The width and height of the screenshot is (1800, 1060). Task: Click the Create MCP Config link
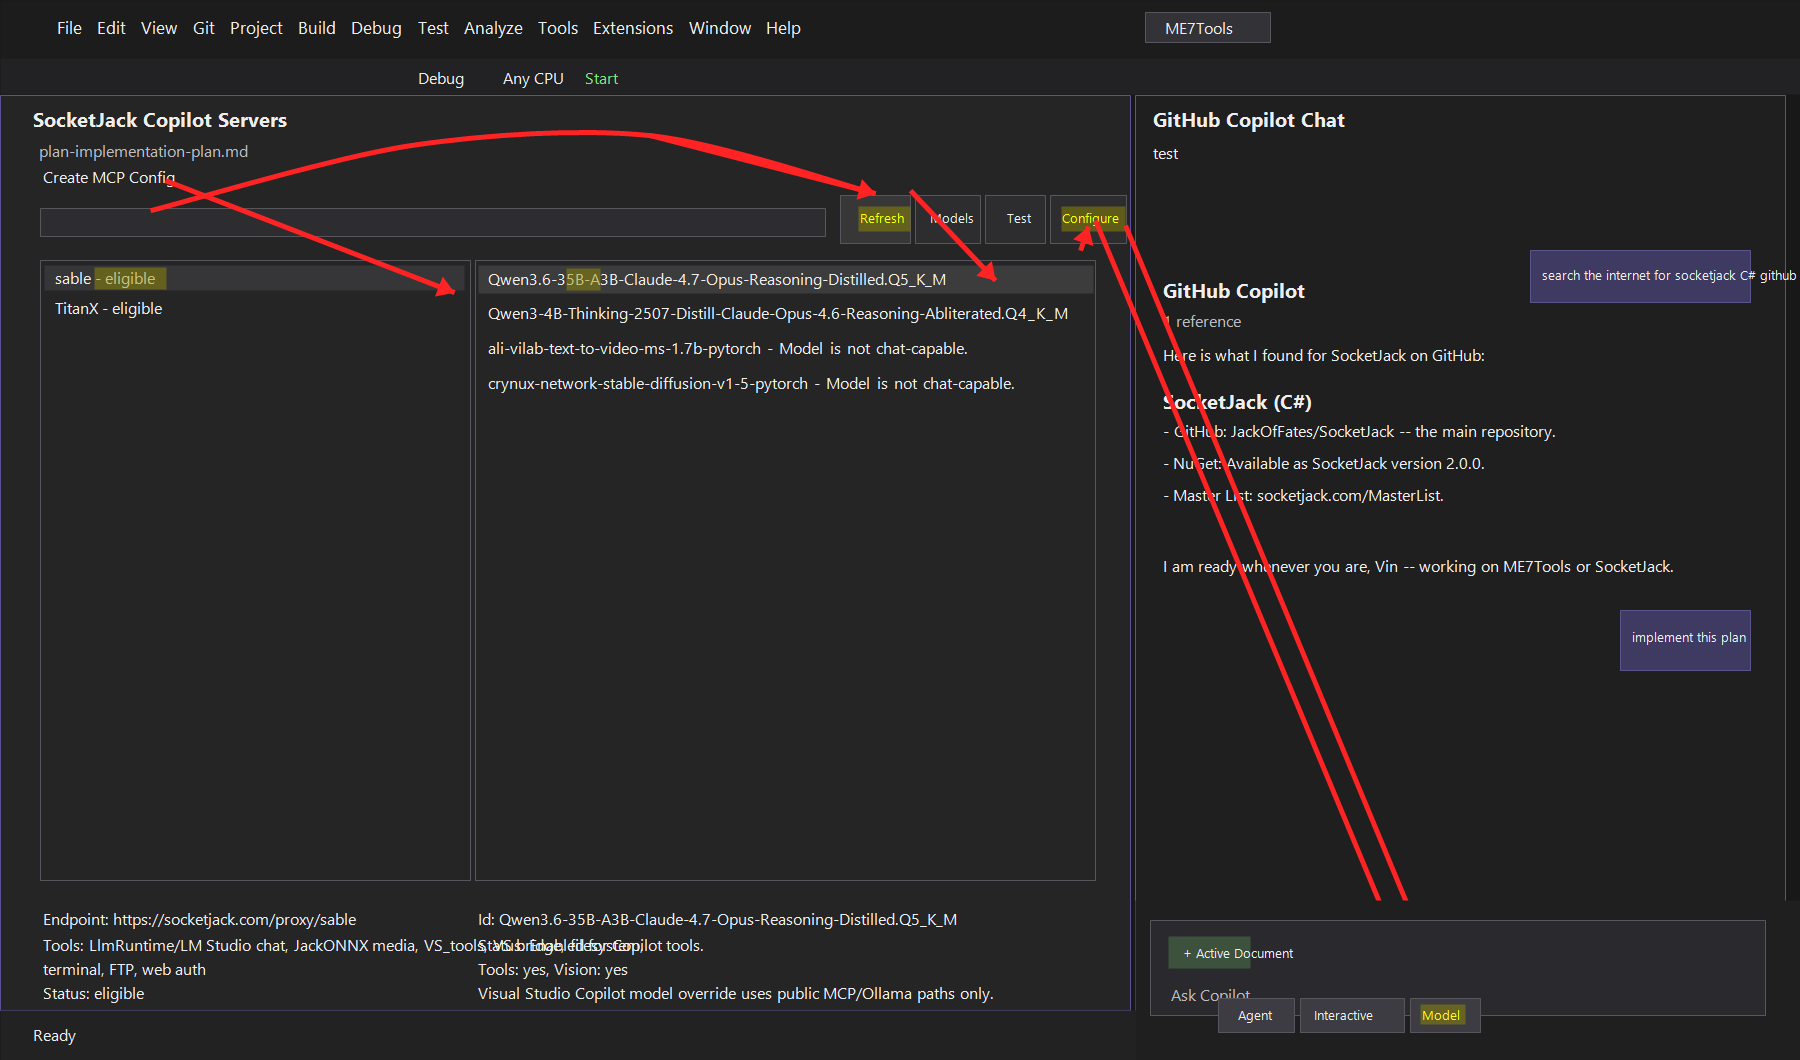point(109,177)
